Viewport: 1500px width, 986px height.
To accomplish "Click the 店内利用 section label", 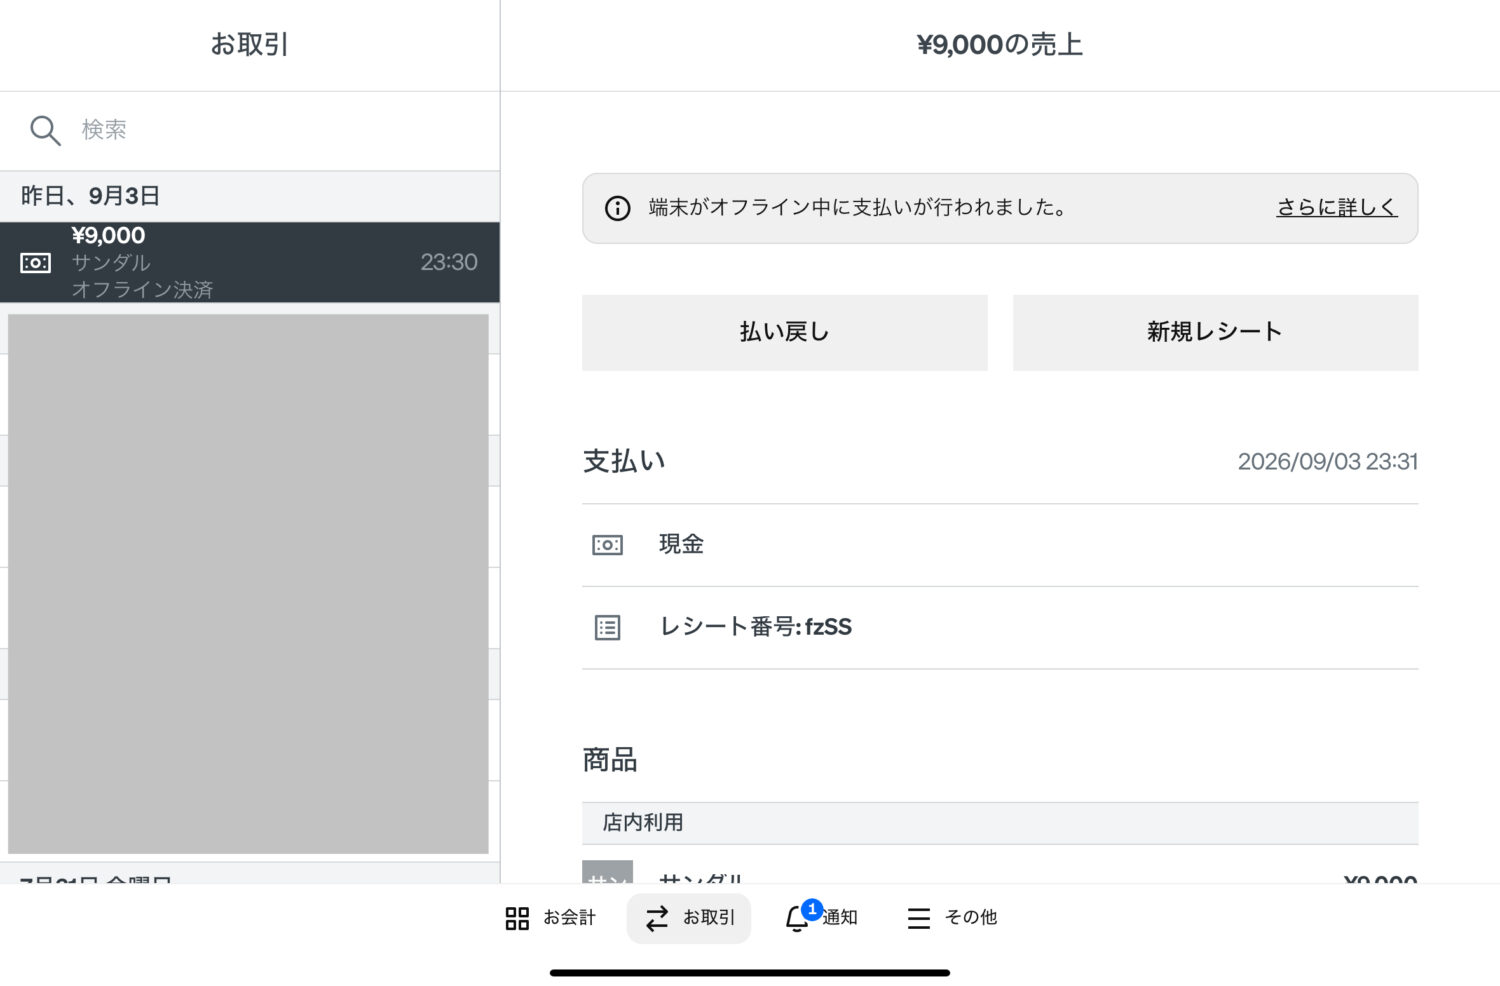I will tap(643, 823).
